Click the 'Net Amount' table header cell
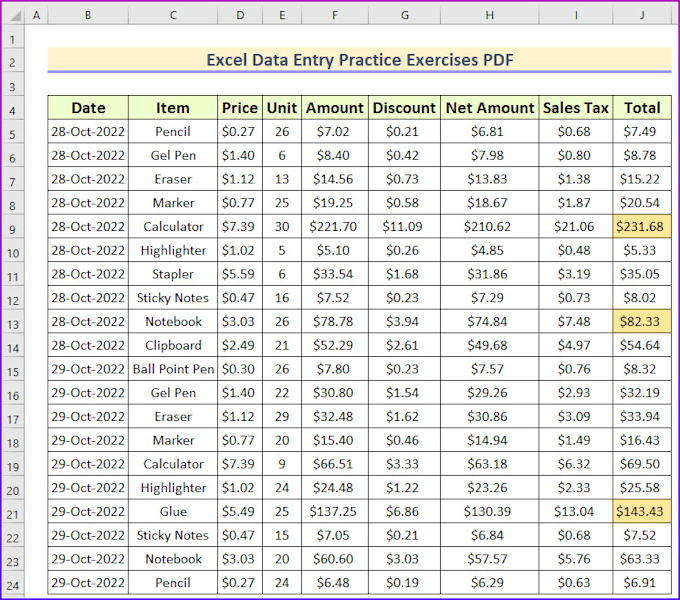Viewport: 680px width, 600px height. 489,108
